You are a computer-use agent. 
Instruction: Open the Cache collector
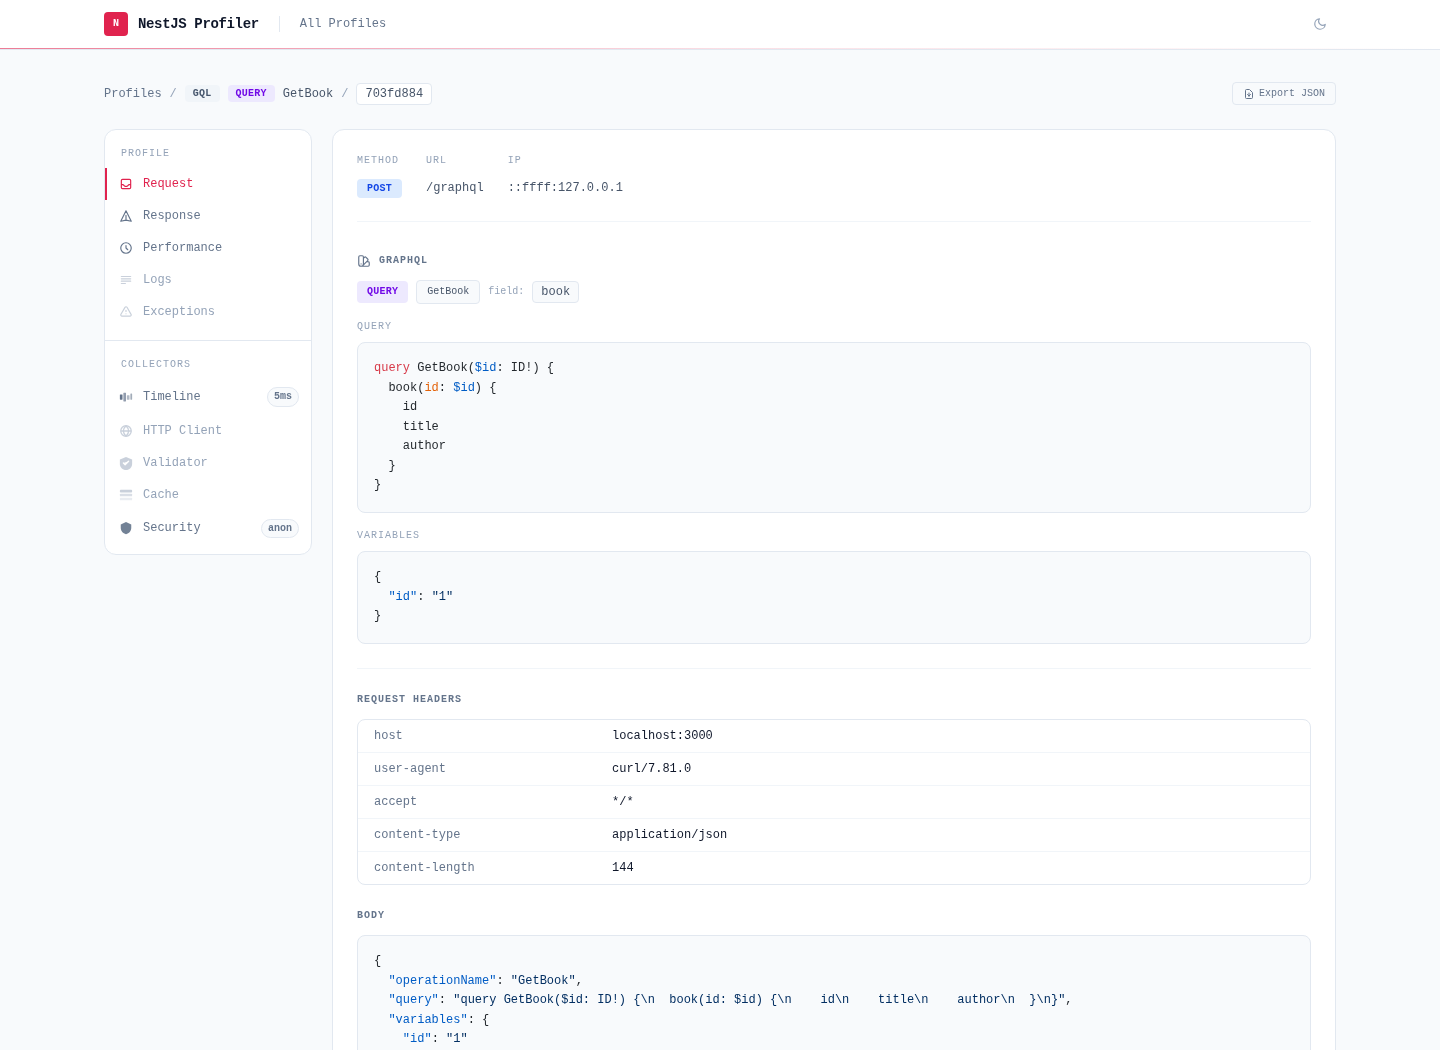pyautogui.click(x=208, y=495)
